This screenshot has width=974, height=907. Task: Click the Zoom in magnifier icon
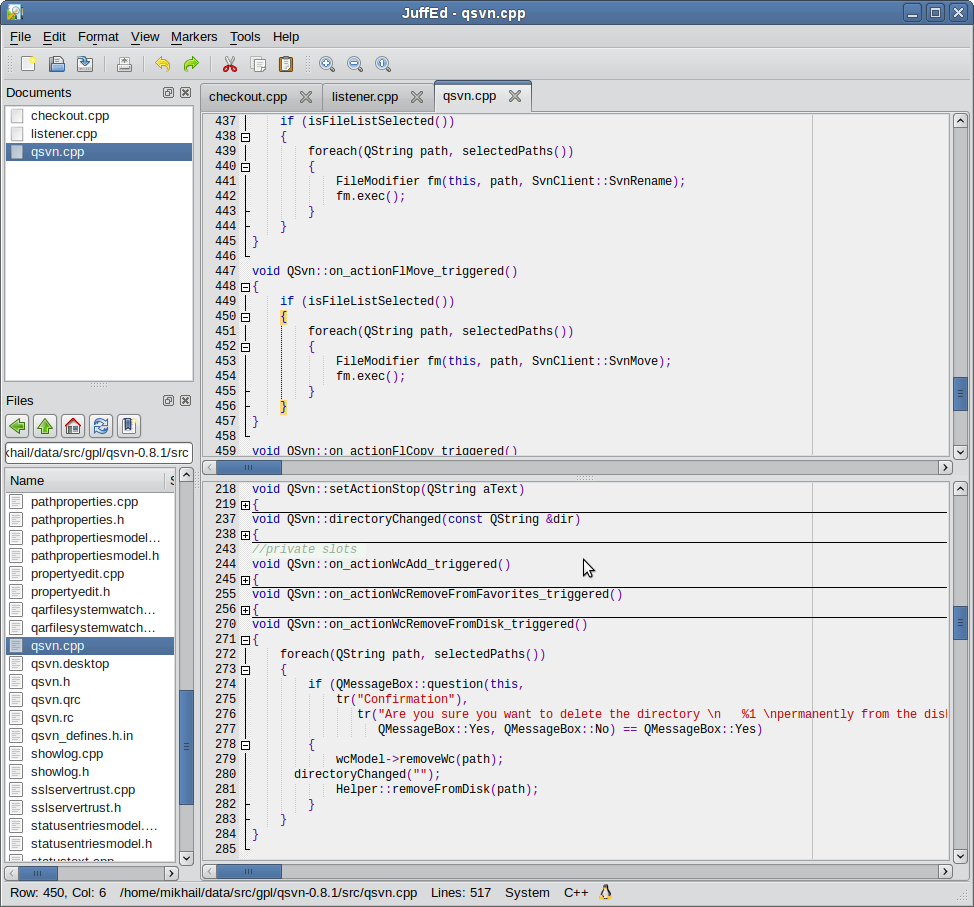(327, 64)
